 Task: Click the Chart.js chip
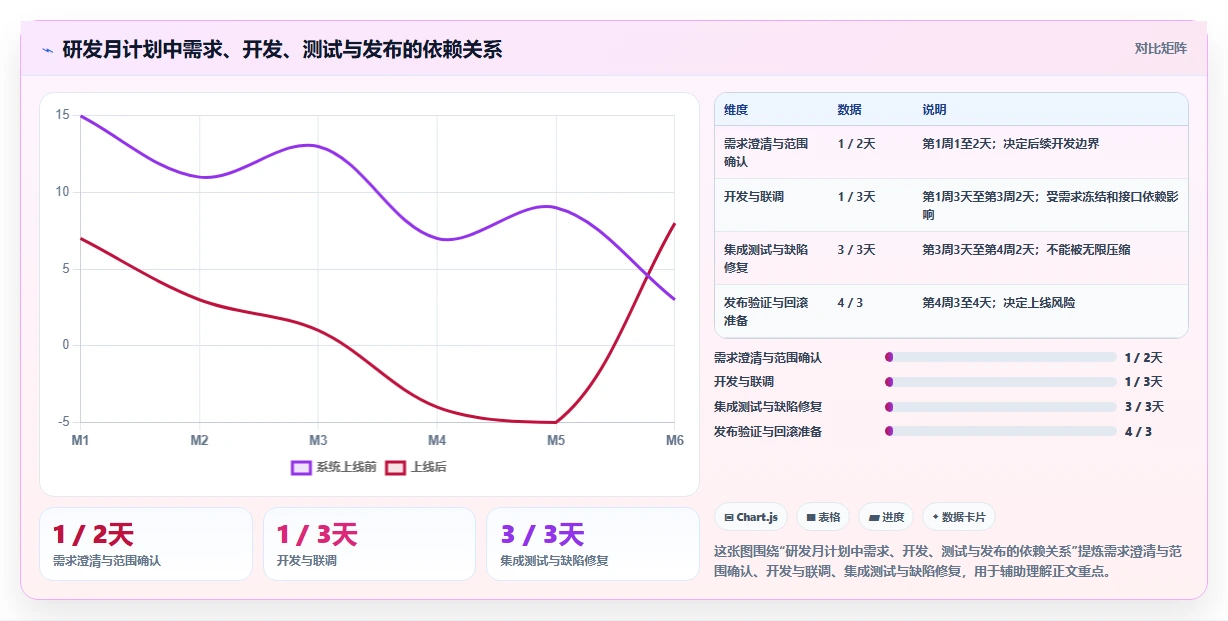(x=751, y=517)
